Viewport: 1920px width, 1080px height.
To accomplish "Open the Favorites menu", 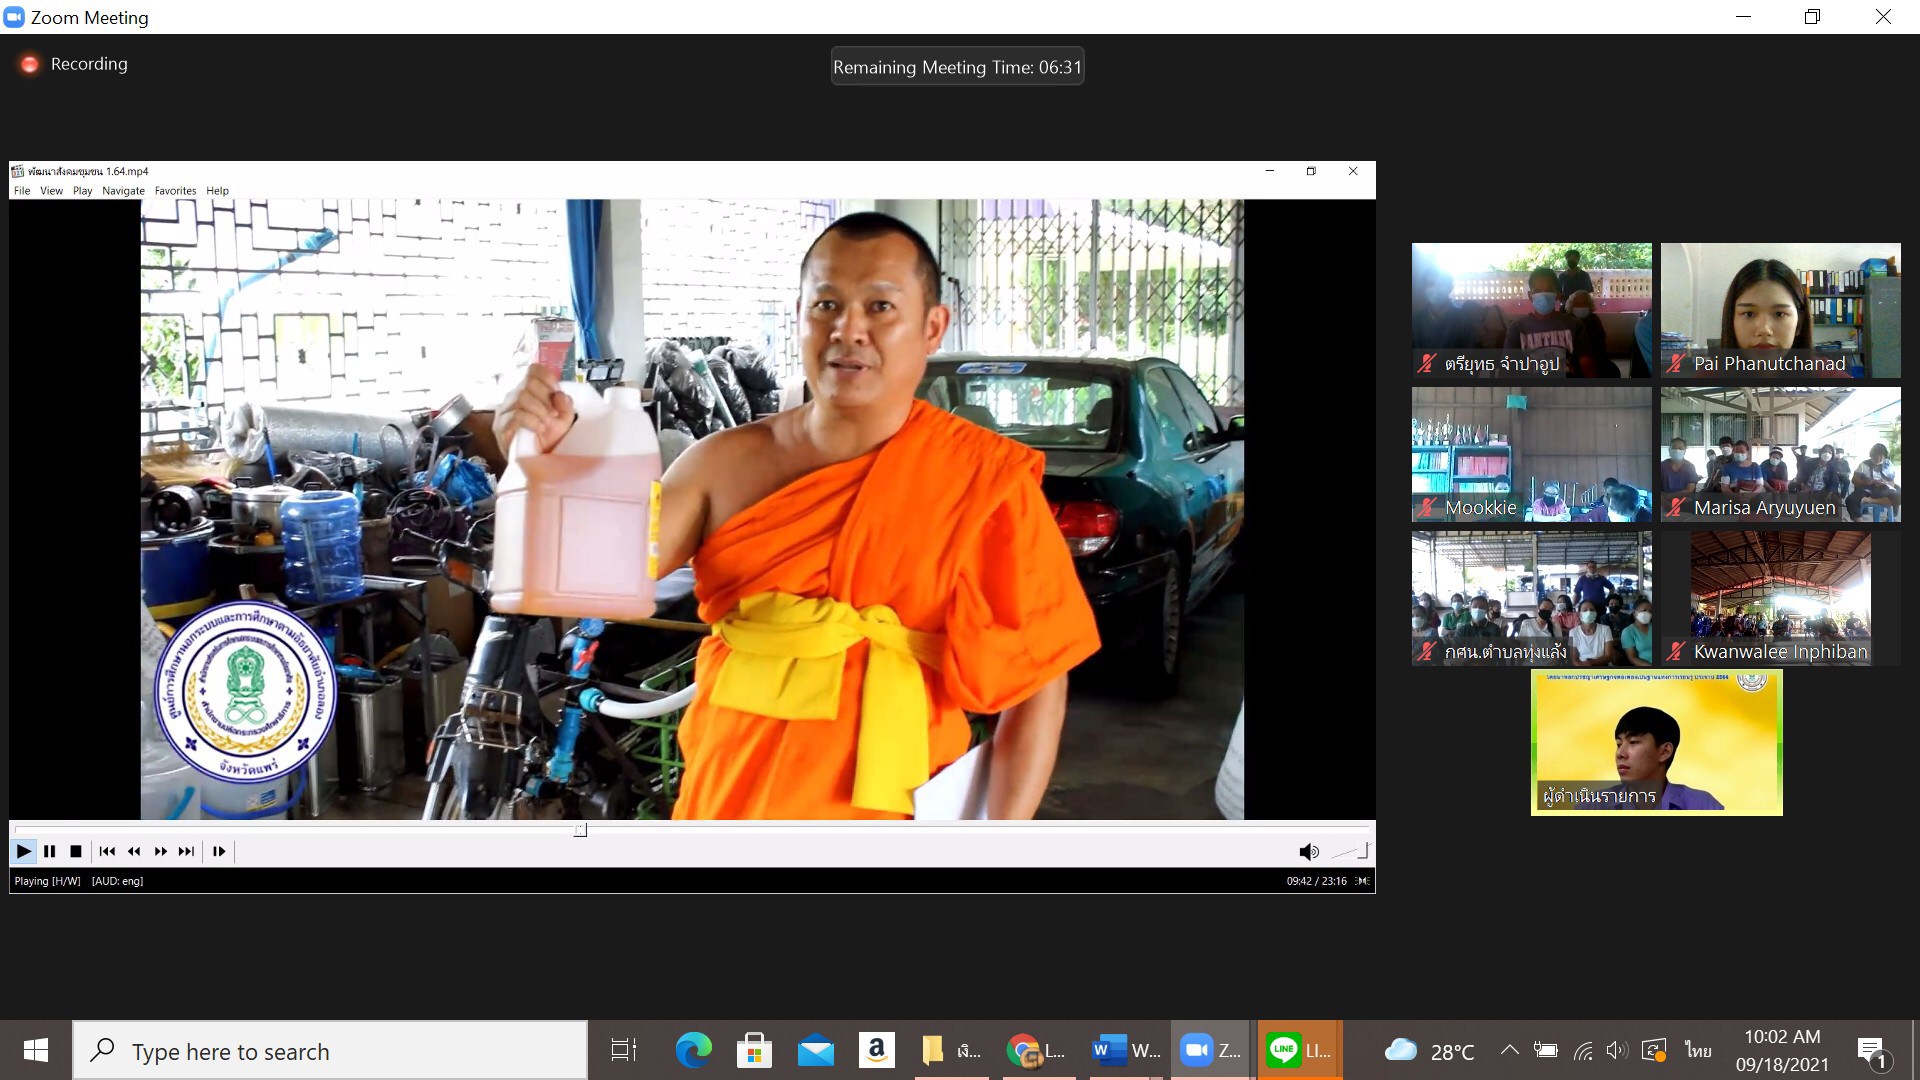I will pos(175,191).
